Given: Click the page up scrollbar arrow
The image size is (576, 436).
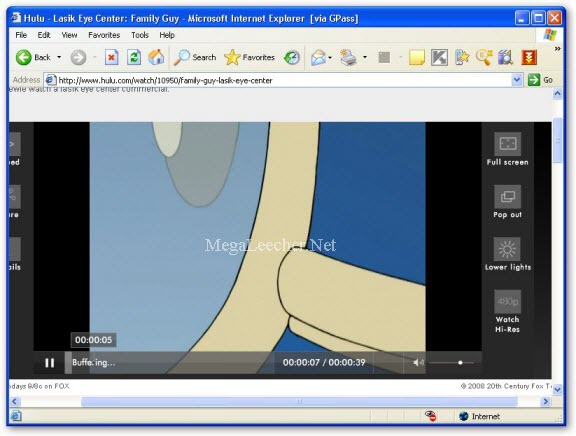Looking at the screenshot, I should coord(557,94).
